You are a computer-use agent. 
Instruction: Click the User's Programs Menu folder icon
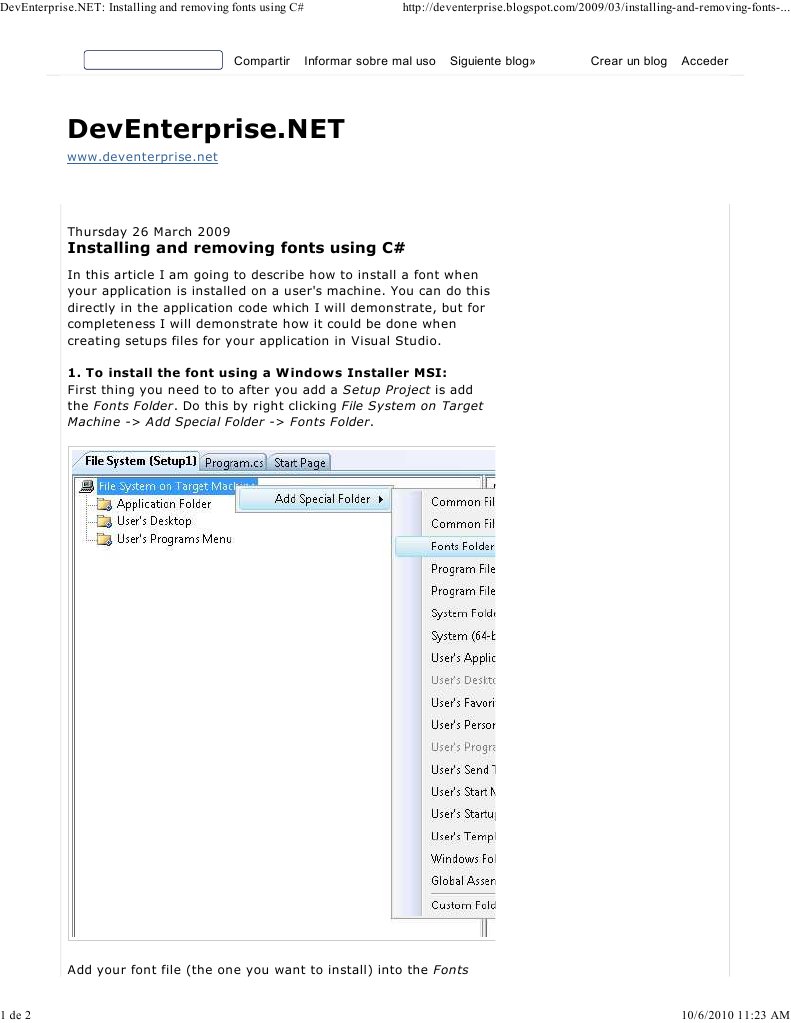pyautogui.click(x=104, y=539)
